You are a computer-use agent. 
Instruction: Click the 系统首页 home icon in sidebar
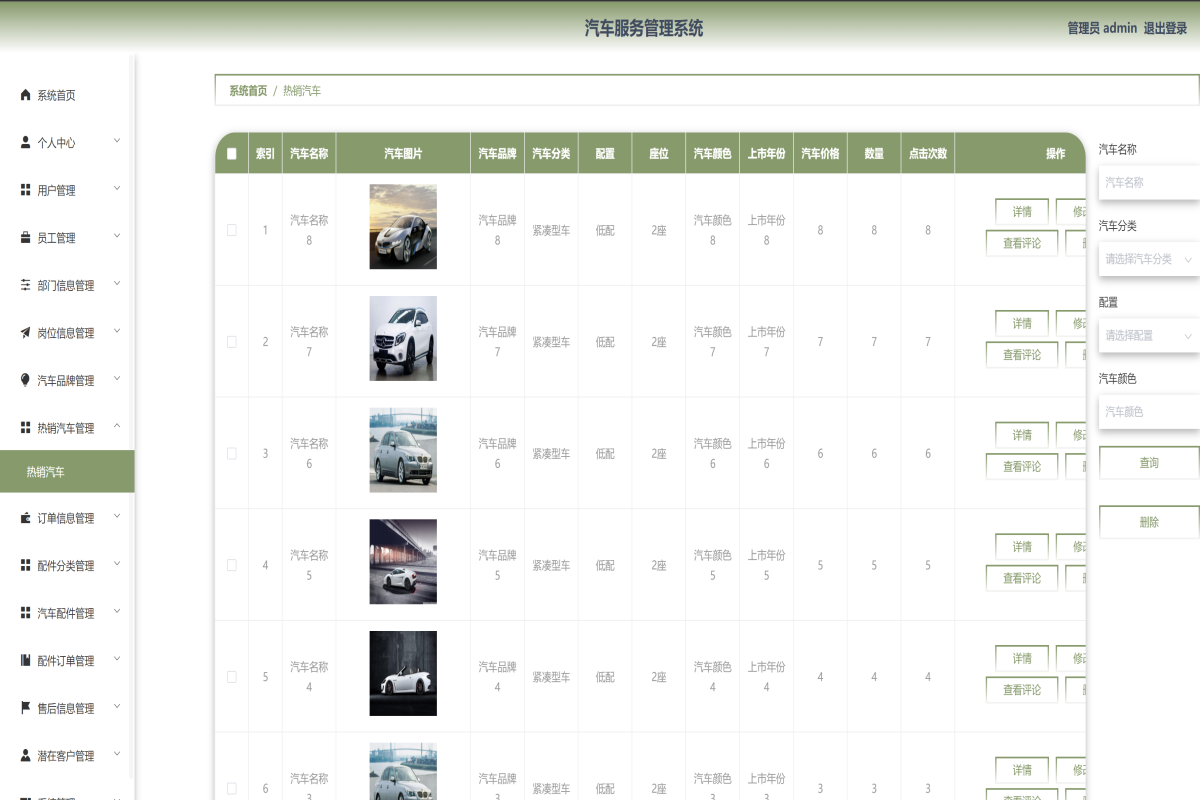[23, 95]
